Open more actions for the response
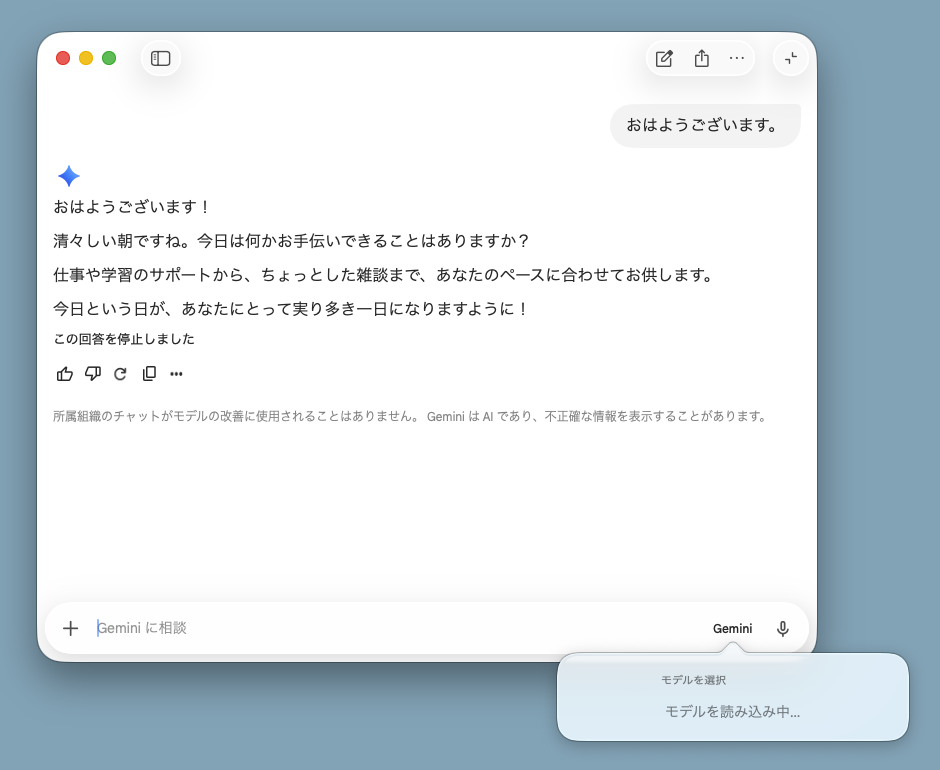Screen dimensions: 940x770 pos(176,373)
